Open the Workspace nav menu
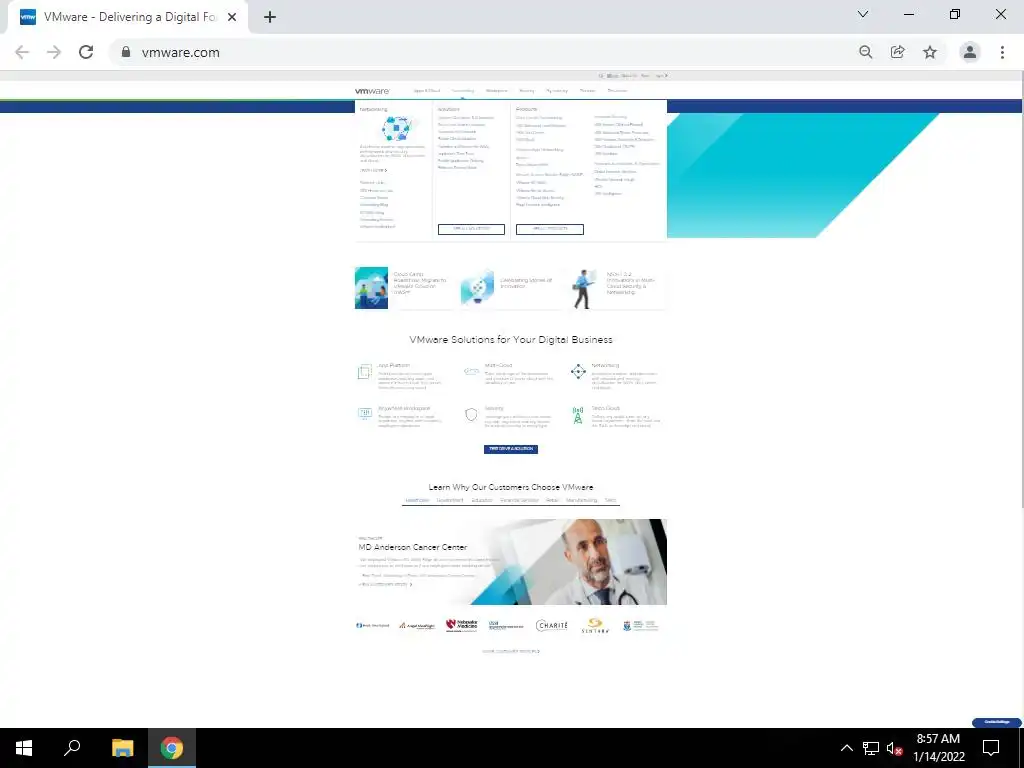 coord(497,91)
